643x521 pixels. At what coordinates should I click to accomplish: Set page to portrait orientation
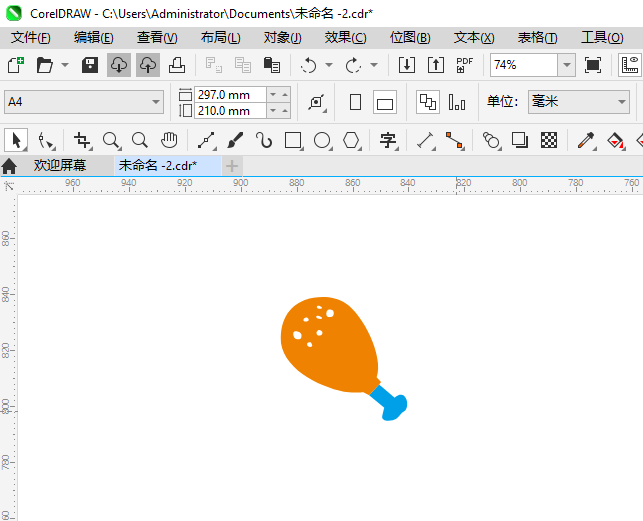click(x=356, y=102)
